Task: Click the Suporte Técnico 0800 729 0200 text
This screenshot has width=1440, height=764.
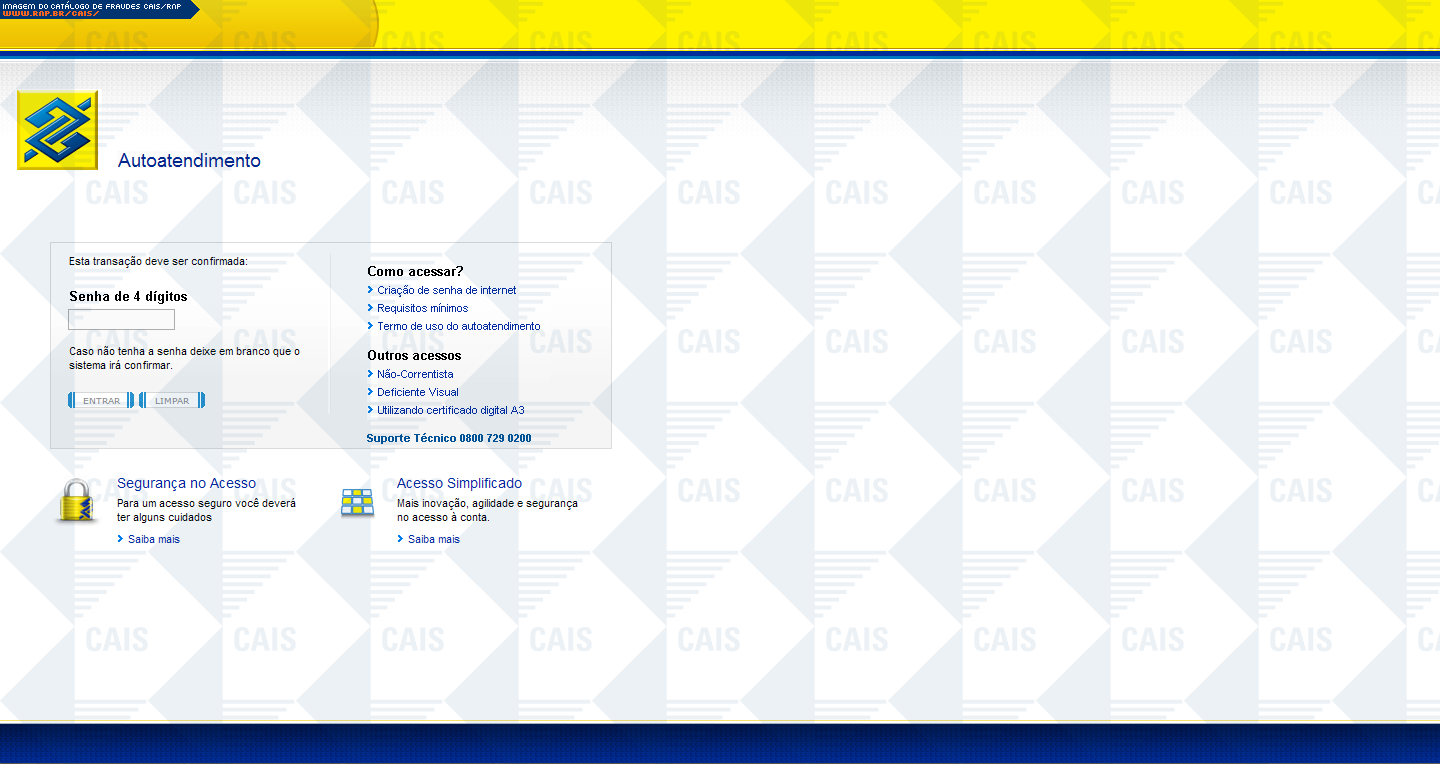Action: pos(448,438)
